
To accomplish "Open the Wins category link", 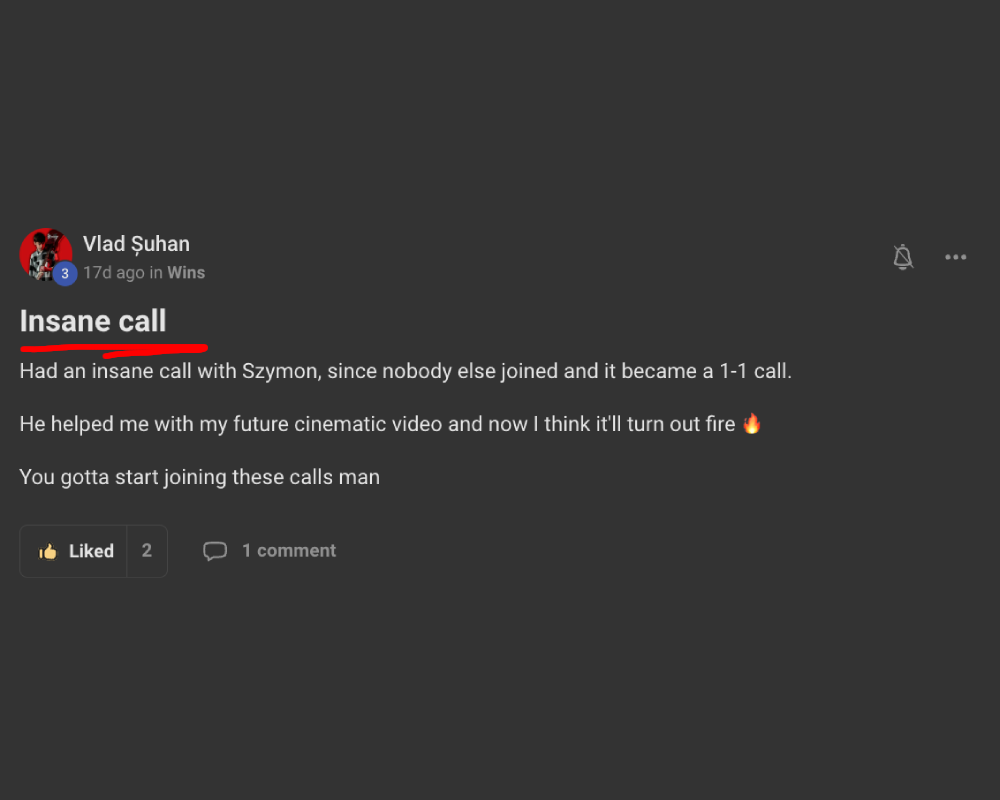I will click(186, 273).
